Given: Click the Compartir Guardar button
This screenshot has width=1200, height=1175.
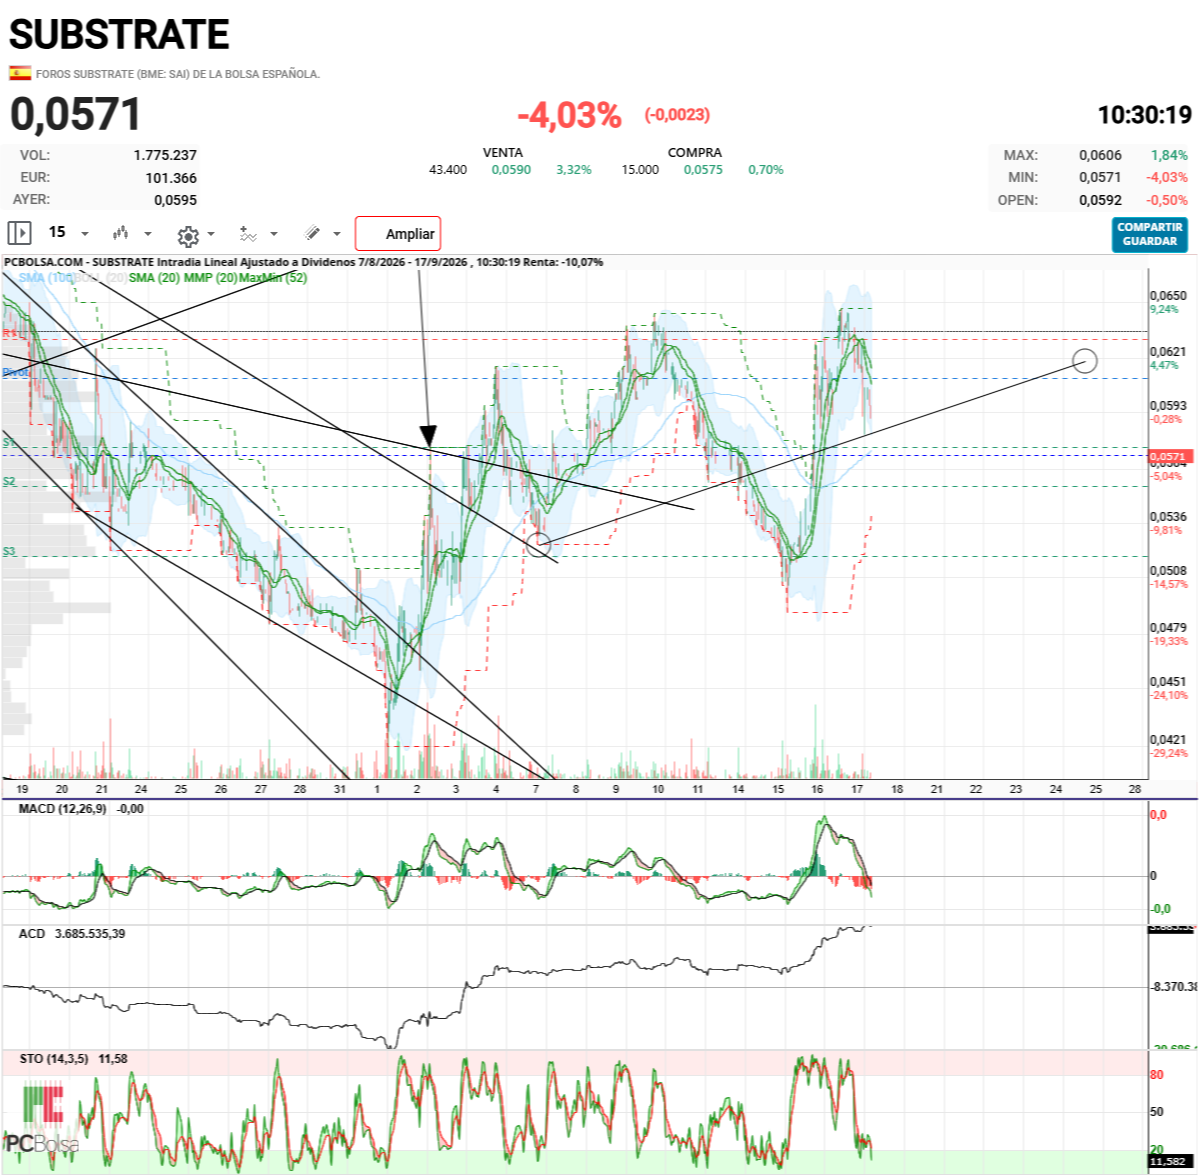Looking at the screenshot, I should (x=1150, y=234).
